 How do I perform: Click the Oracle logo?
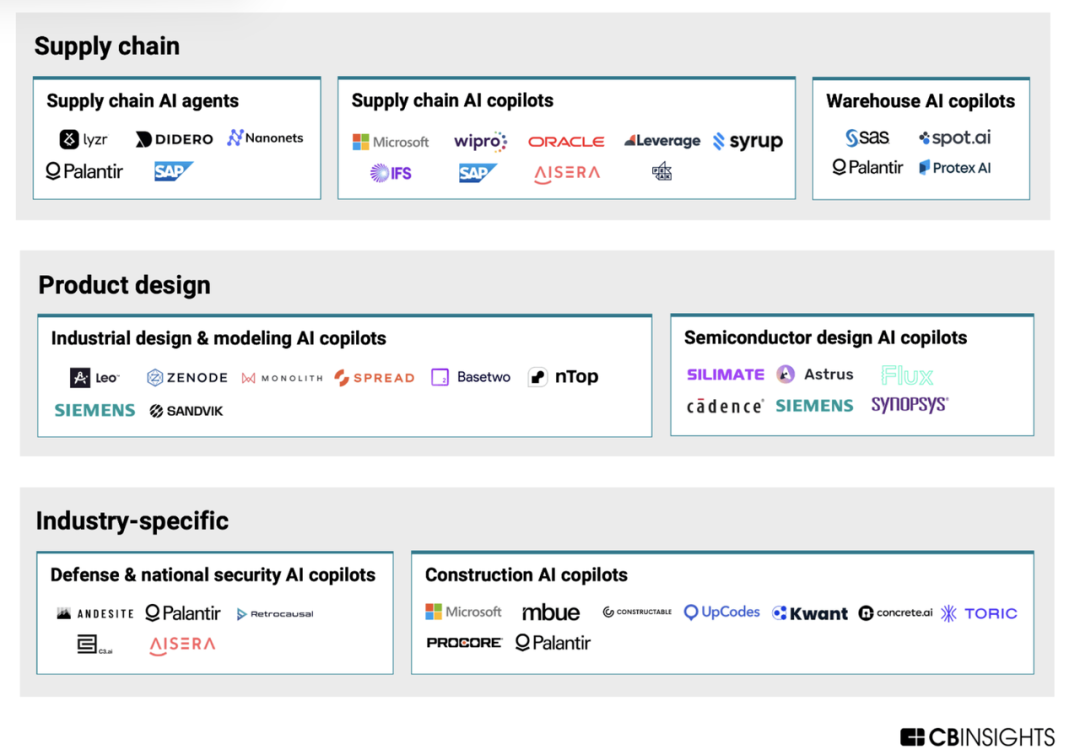click(x=566, y=142)
